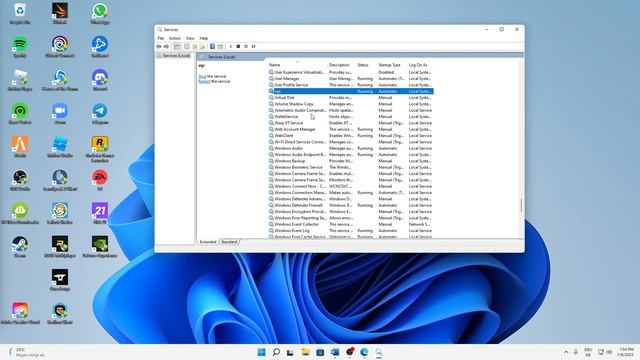Open the Help menu in Services
640x360 pixels.
pos(204,38)
